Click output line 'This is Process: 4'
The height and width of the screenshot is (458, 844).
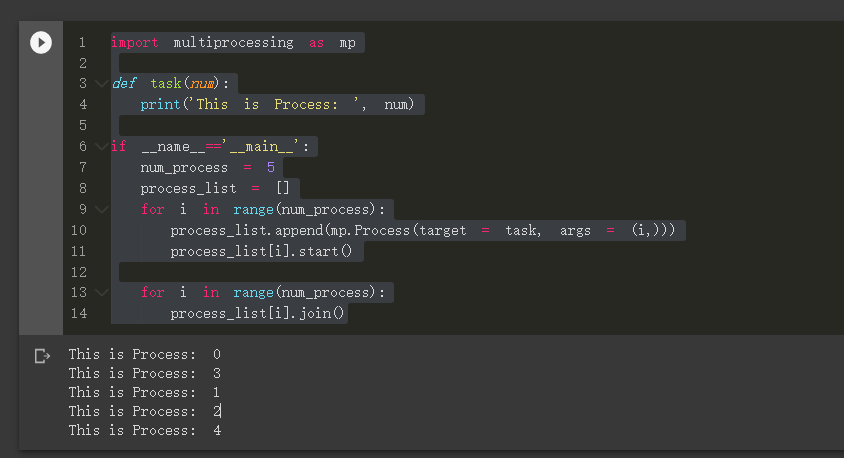coord(144,430)
